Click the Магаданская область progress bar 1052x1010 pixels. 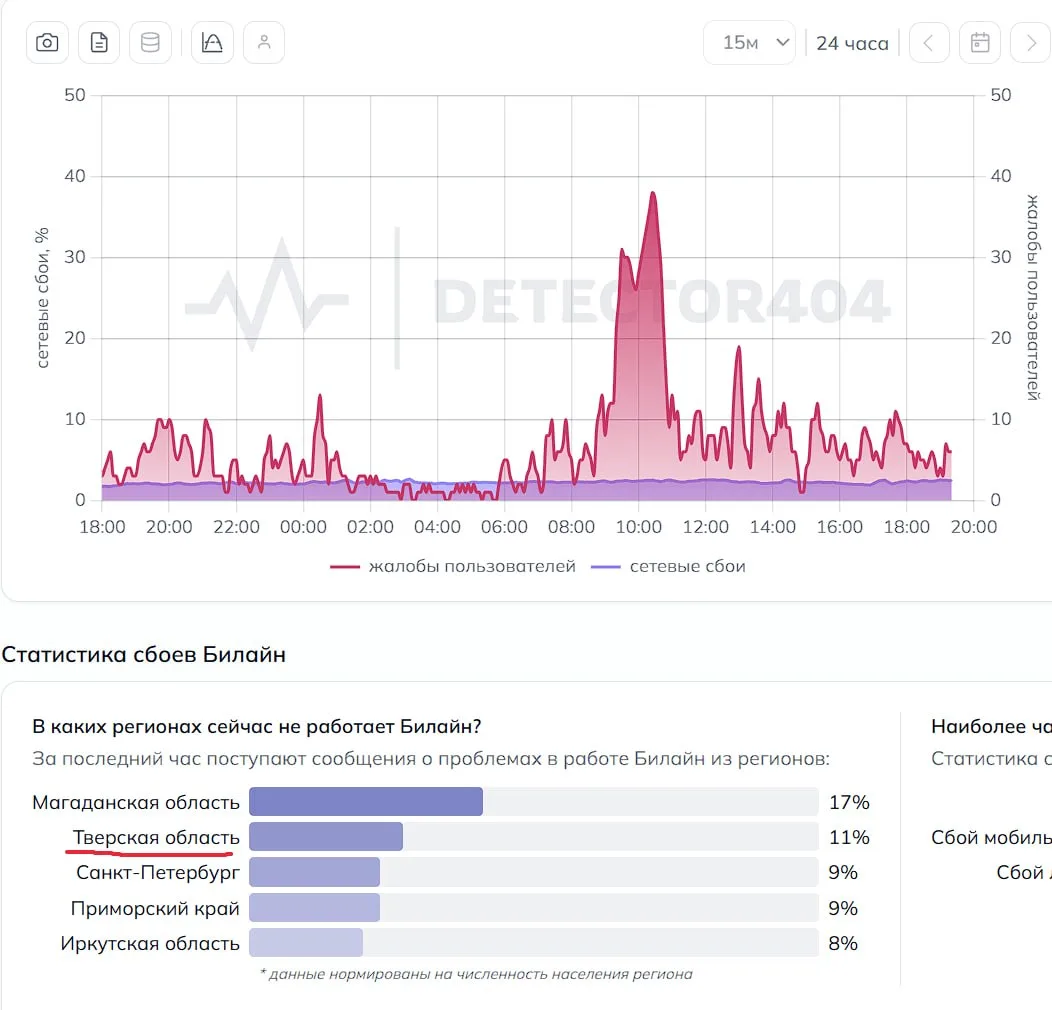[534, 802]
